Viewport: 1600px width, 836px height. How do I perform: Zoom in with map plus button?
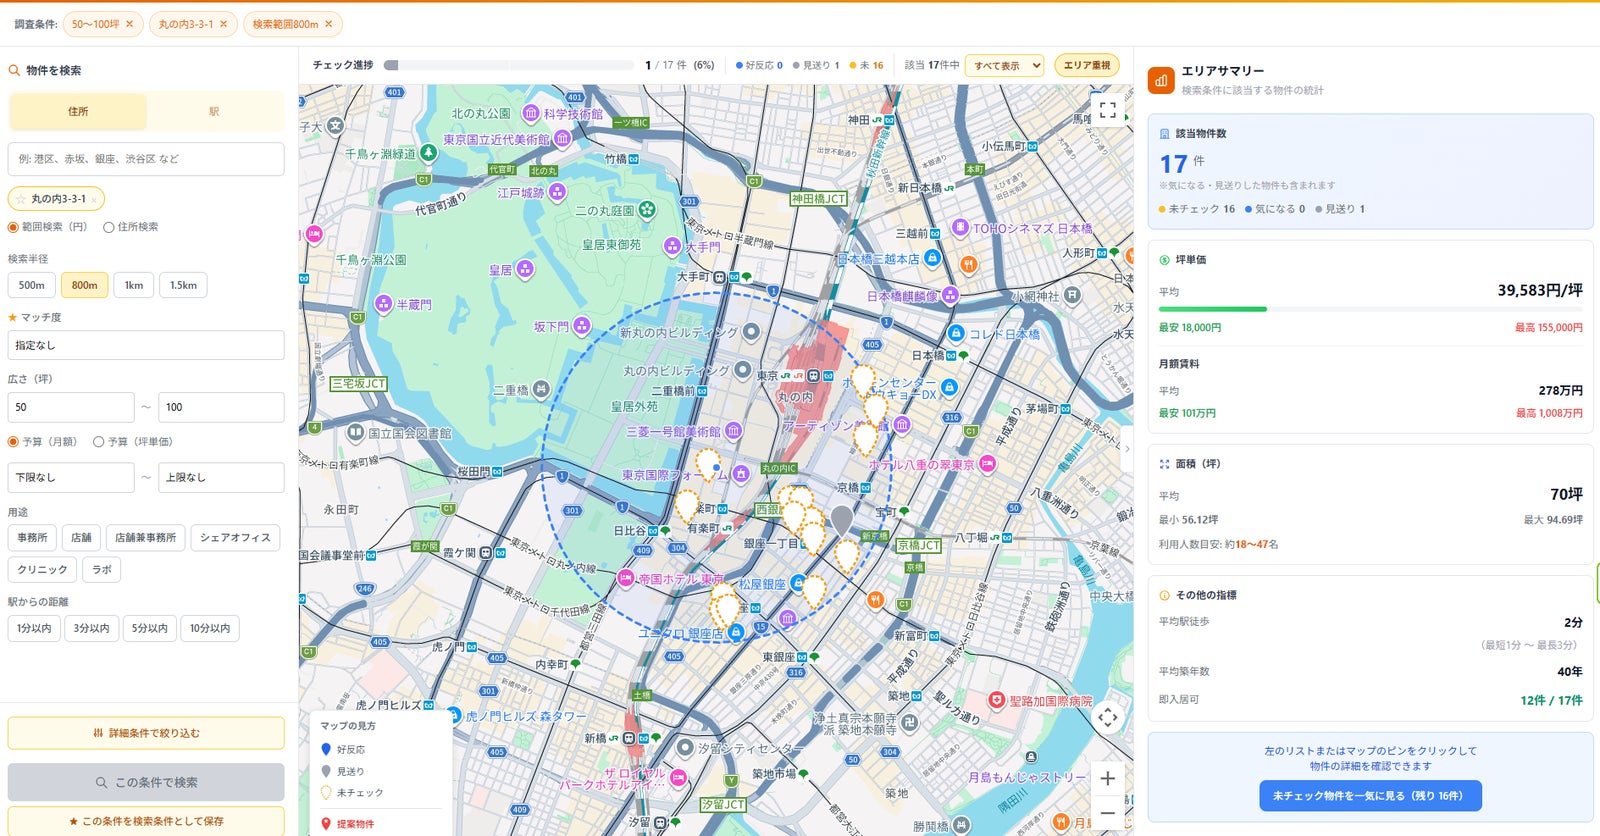pos(1107,778)
